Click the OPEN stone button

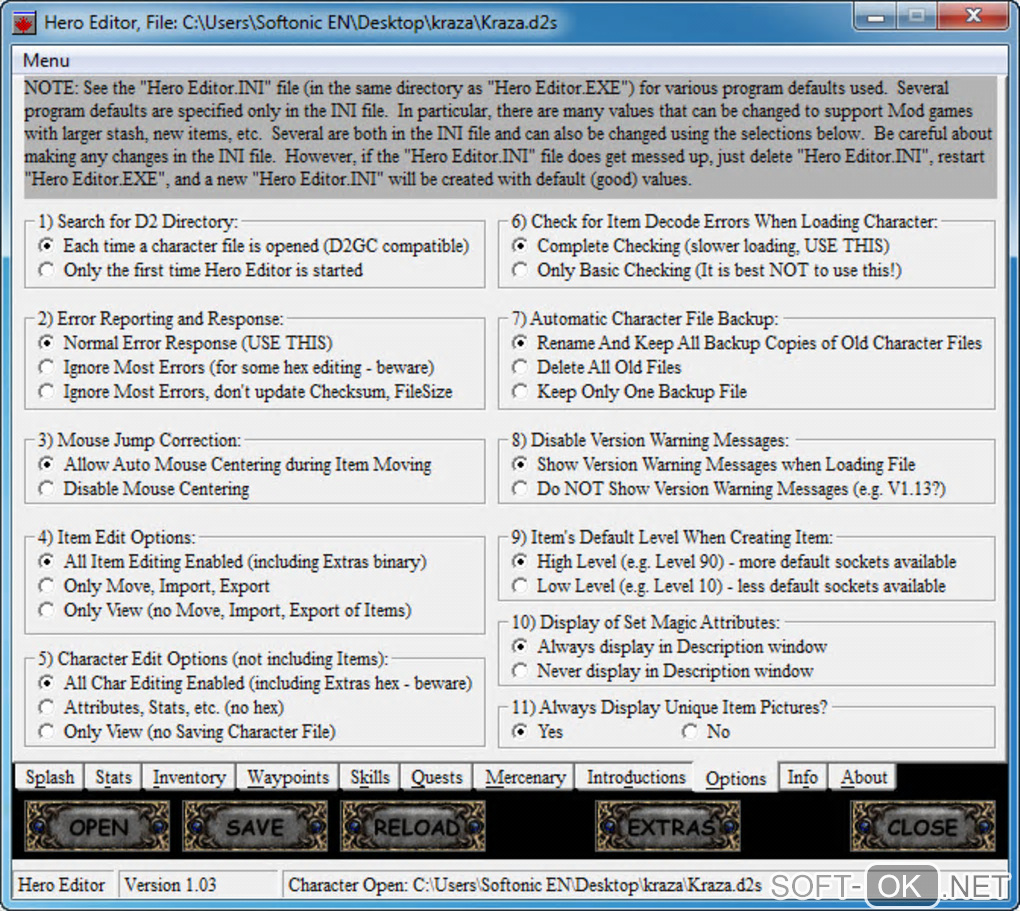[x=98, y=826]
